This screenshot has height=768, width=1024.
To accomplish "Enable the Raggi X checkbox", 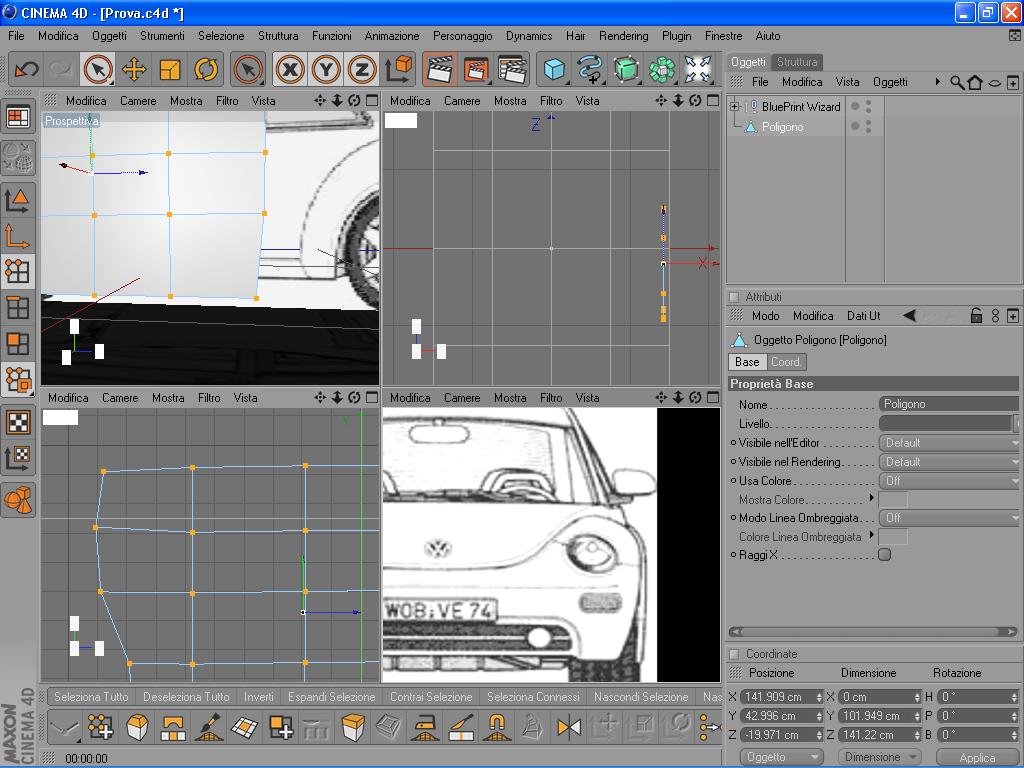I will [884, 555].
